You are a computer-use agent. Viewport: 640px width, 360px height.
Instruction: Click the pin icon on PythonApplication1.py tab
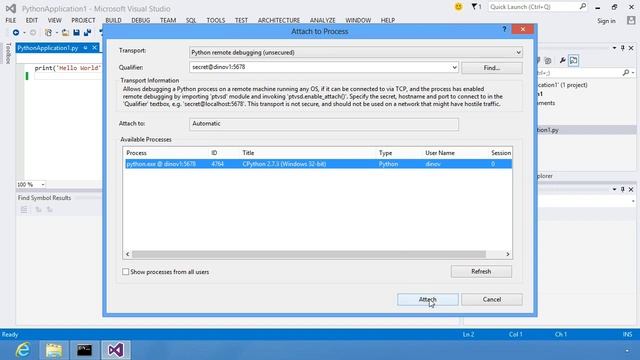click(85, 48)
